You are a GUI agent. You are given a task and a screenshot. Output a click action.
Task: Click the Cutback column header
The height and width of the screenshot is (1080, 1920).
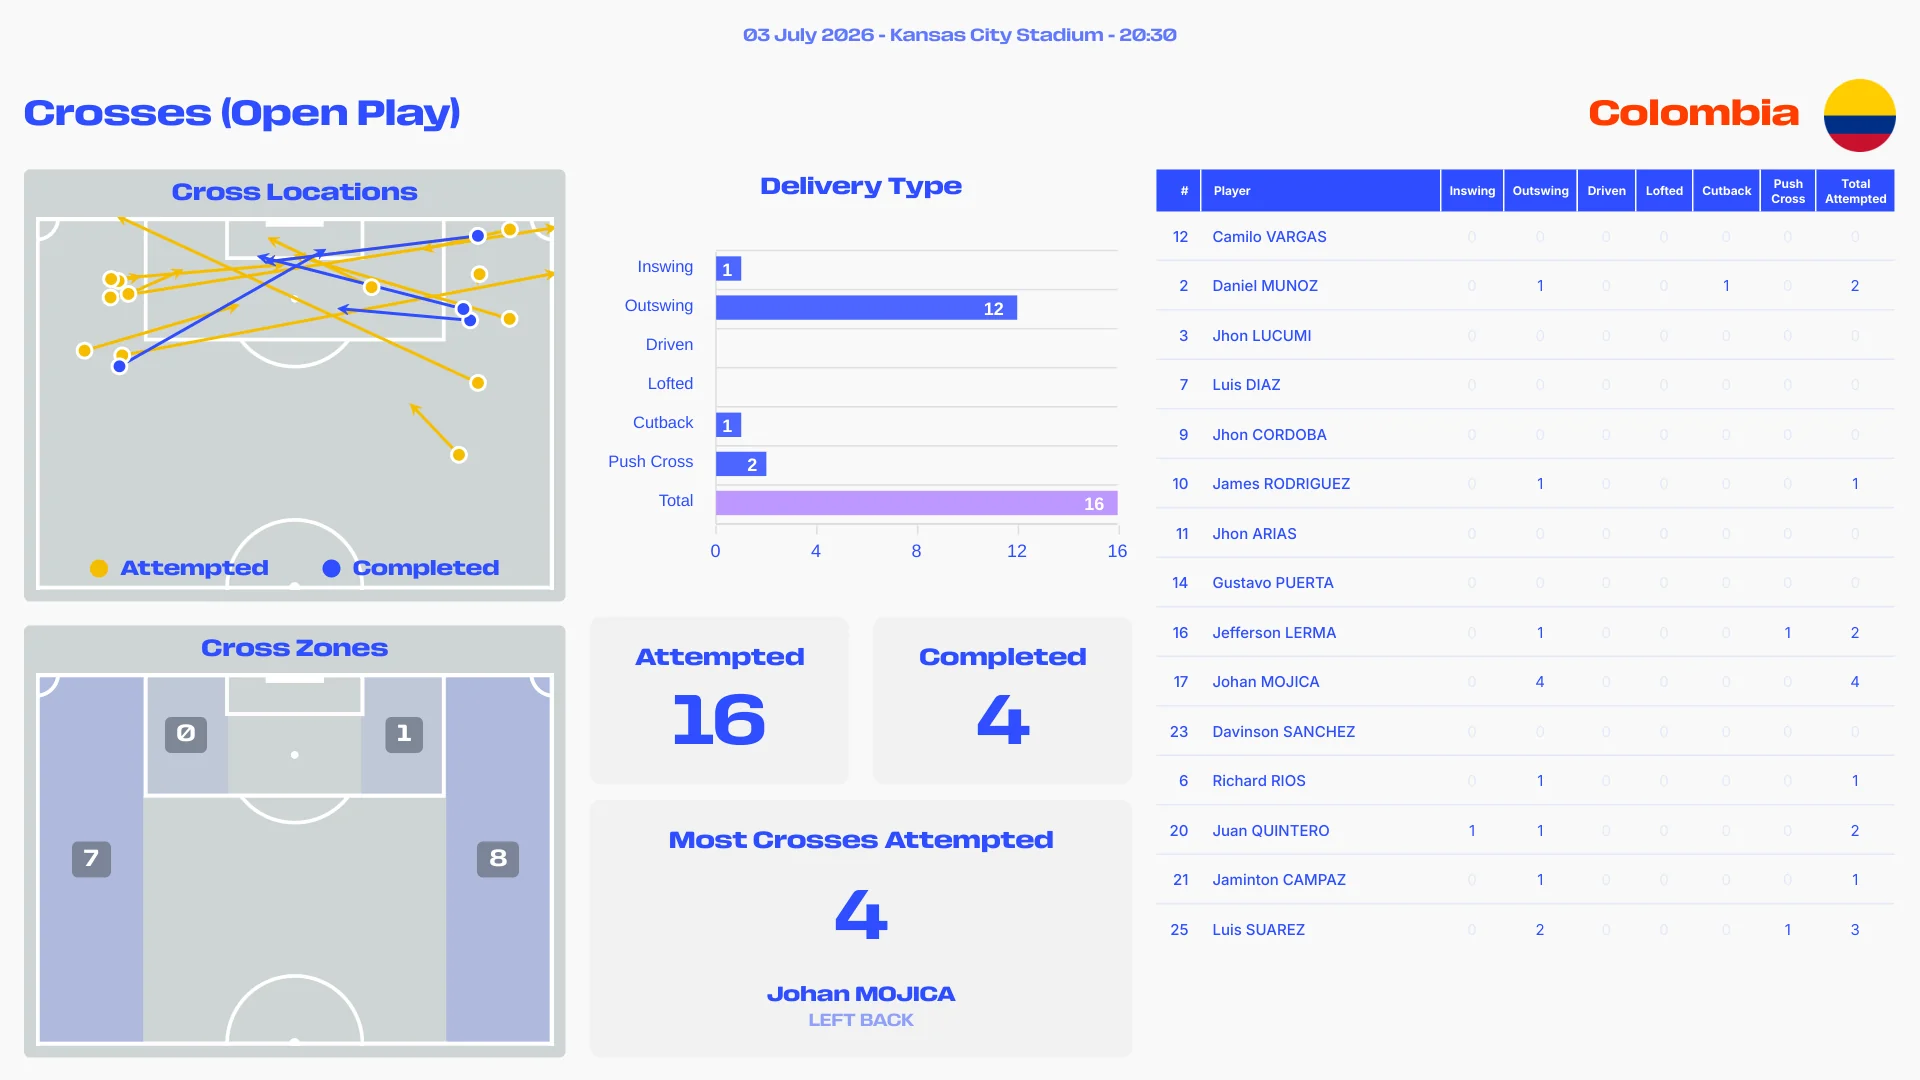click(x=1726, y=191)
